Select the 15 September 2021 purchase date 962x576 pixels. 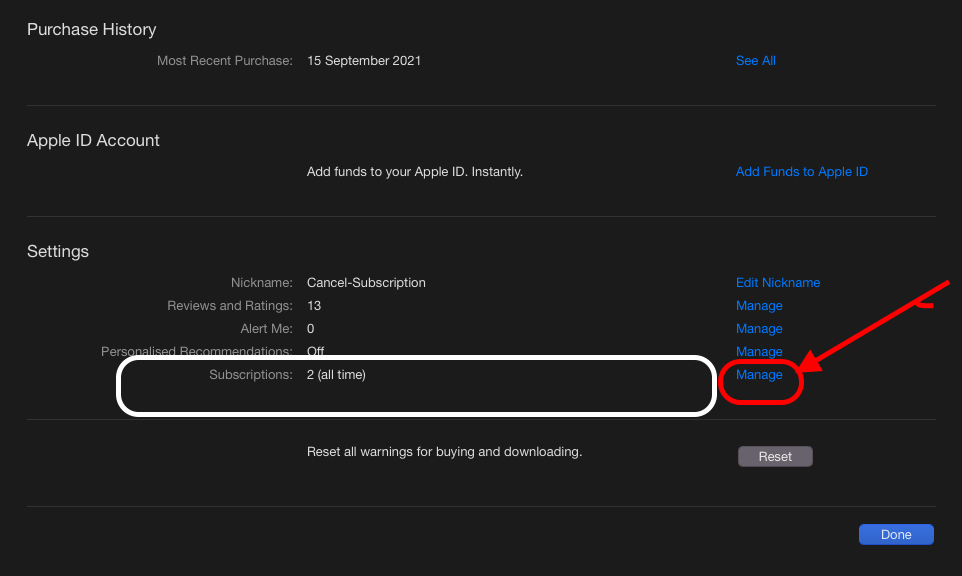[x=364, y=61]
